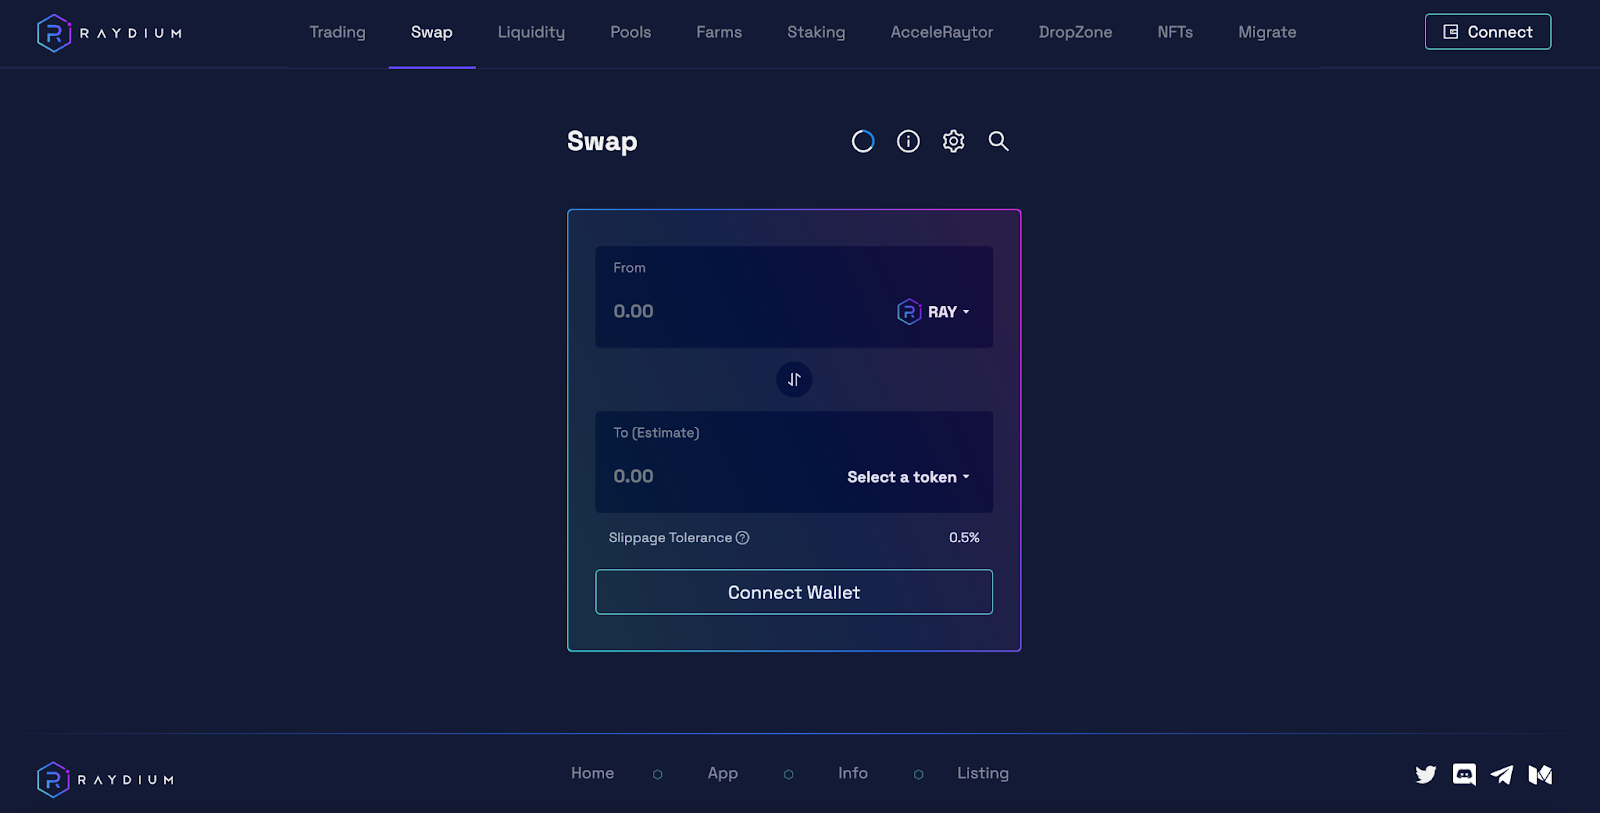
Task: Swap token direction with arrows button
Action: (x=794, y=379)
